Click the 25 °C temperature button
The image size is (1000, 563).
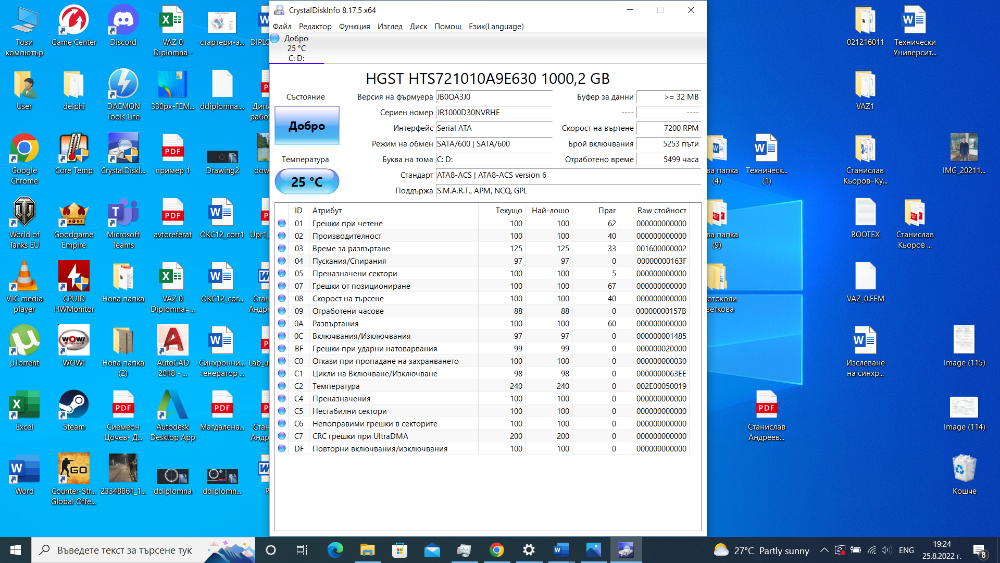pyautogui.click(x=307, y=182)
